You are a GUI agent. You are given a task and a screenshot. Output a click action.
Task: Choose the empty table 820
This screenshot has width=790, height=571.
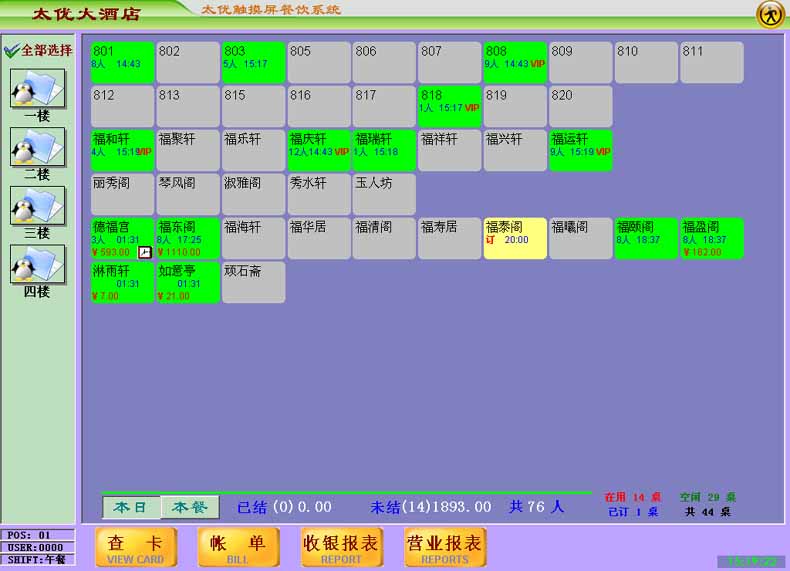[581, 106]
